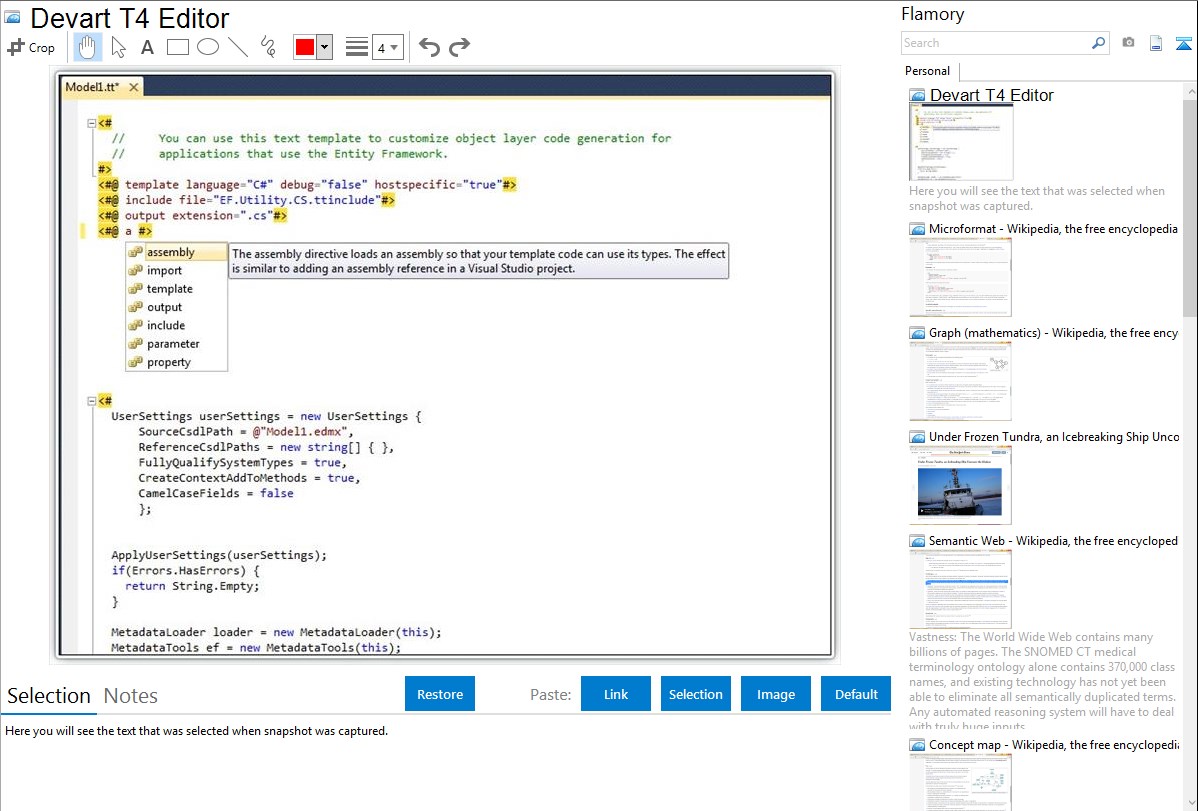Click the 'CamelCaseFields = false' line
The image size is (1198, 811).
[x=215, y=494]
